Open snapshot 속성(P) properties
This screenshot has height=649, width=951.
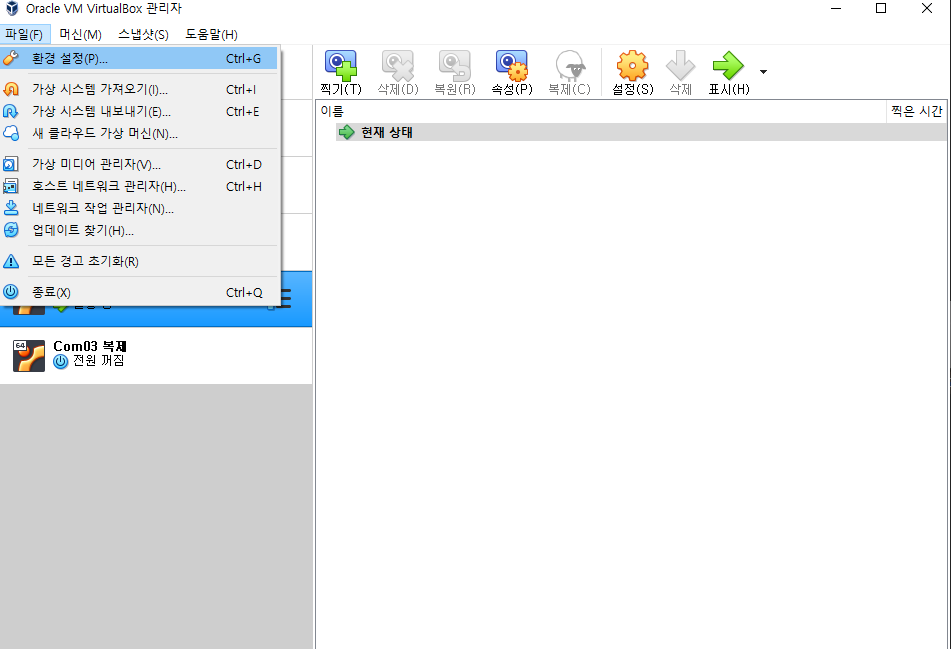[x=512, y=73]
